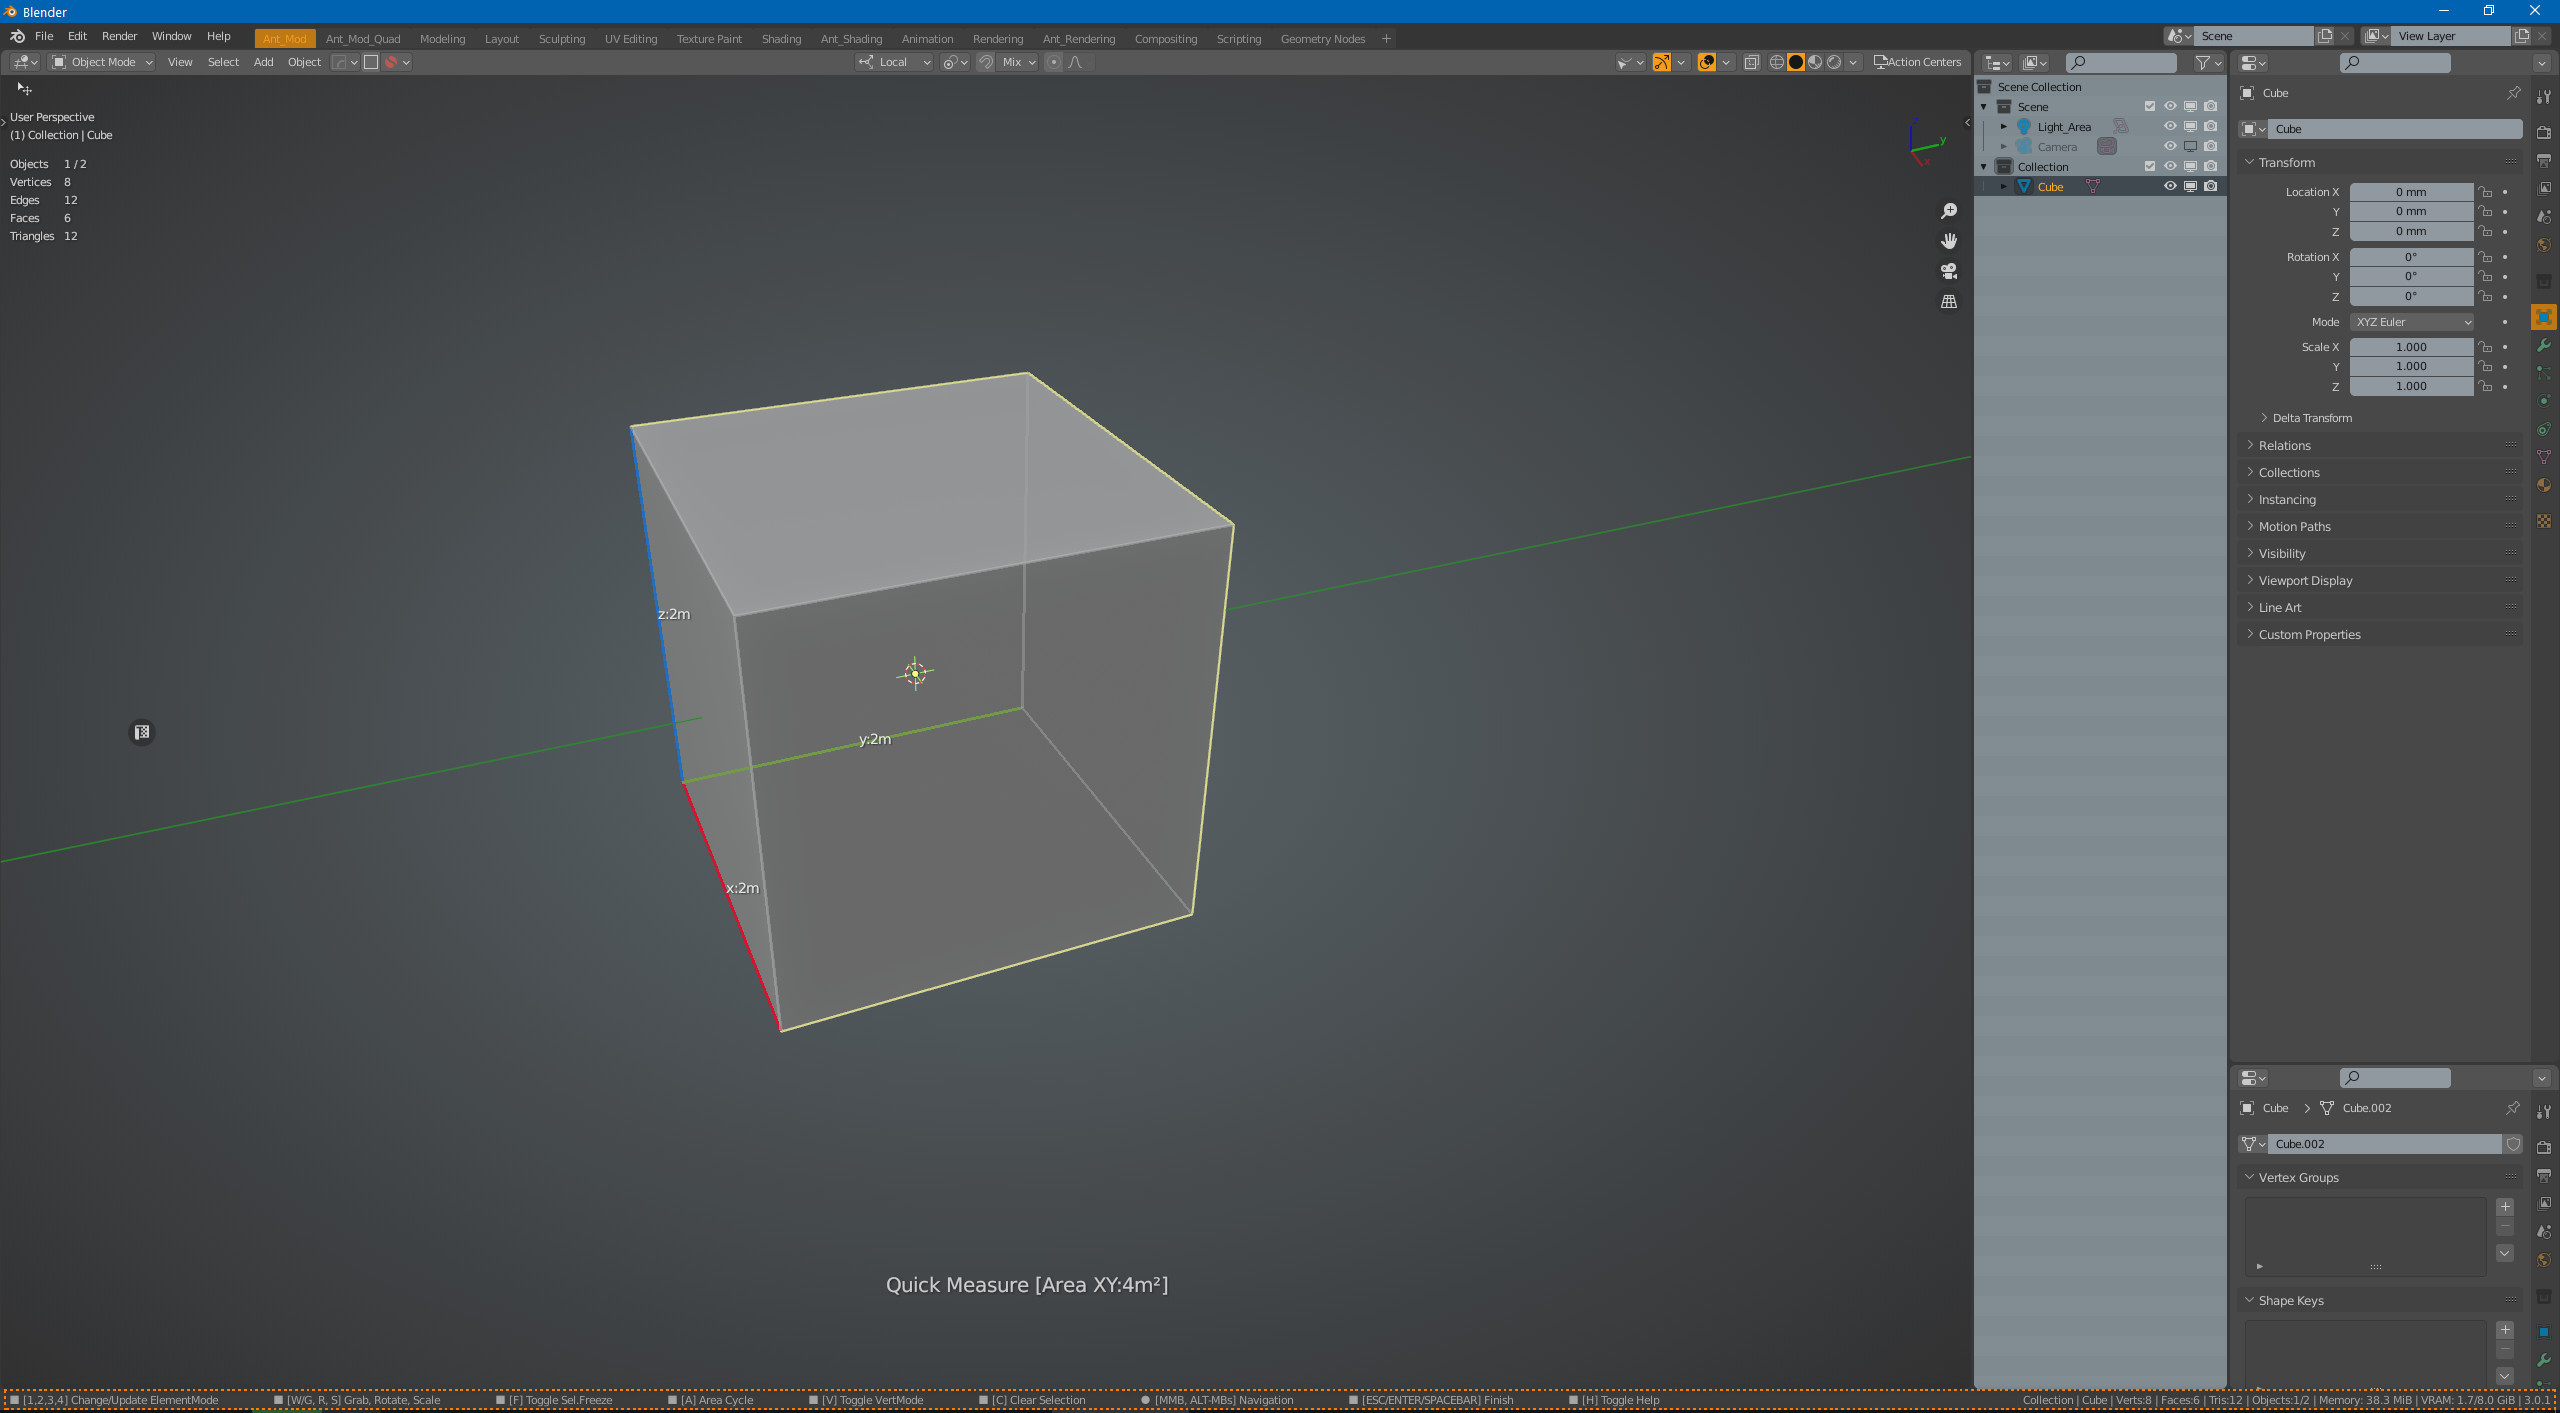
Task: Click the Action Centers button
Action: tap(1917, 62)
